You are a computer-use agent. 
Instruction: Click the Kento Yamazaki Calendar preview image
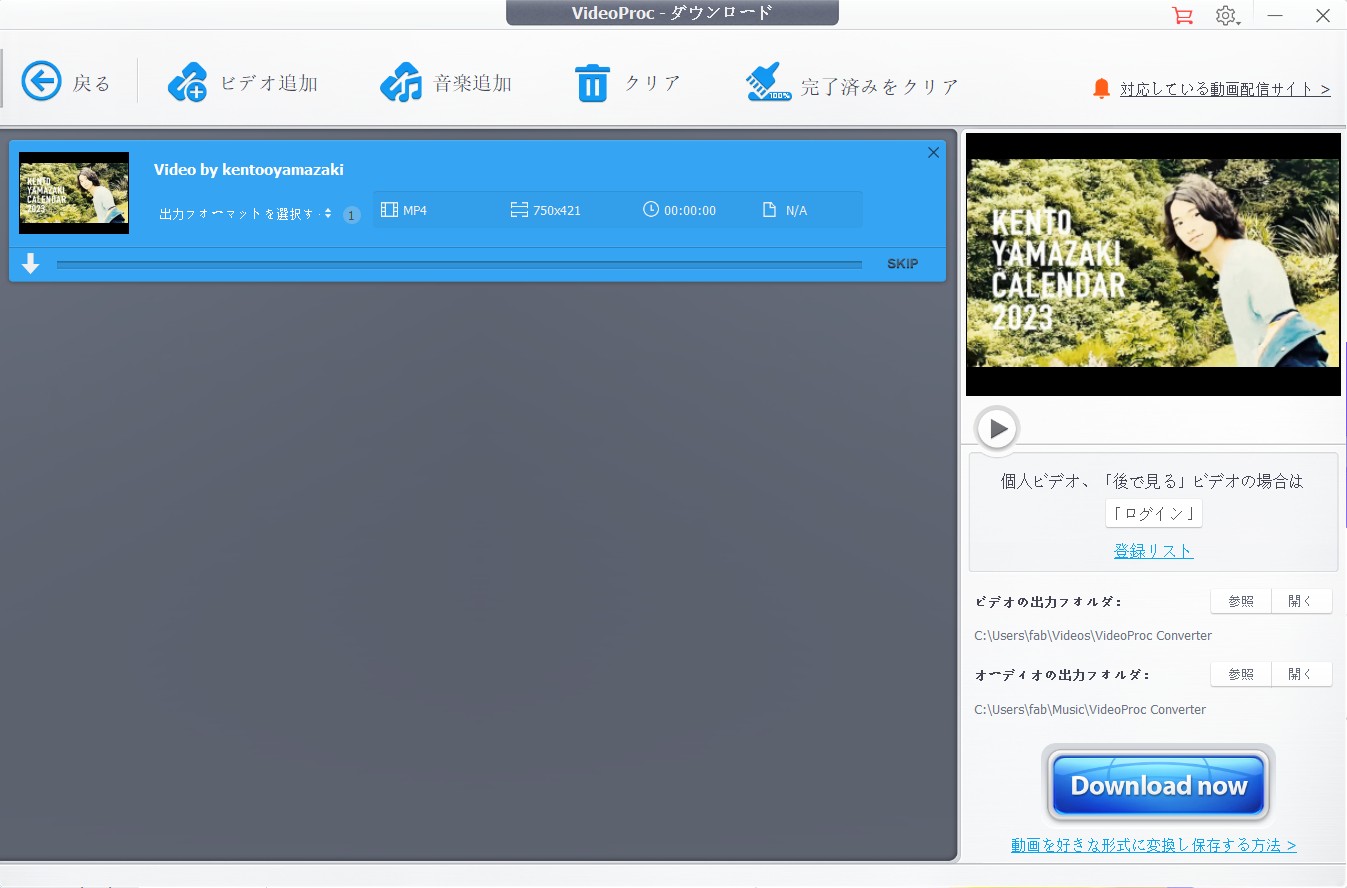coord(1153,263)
